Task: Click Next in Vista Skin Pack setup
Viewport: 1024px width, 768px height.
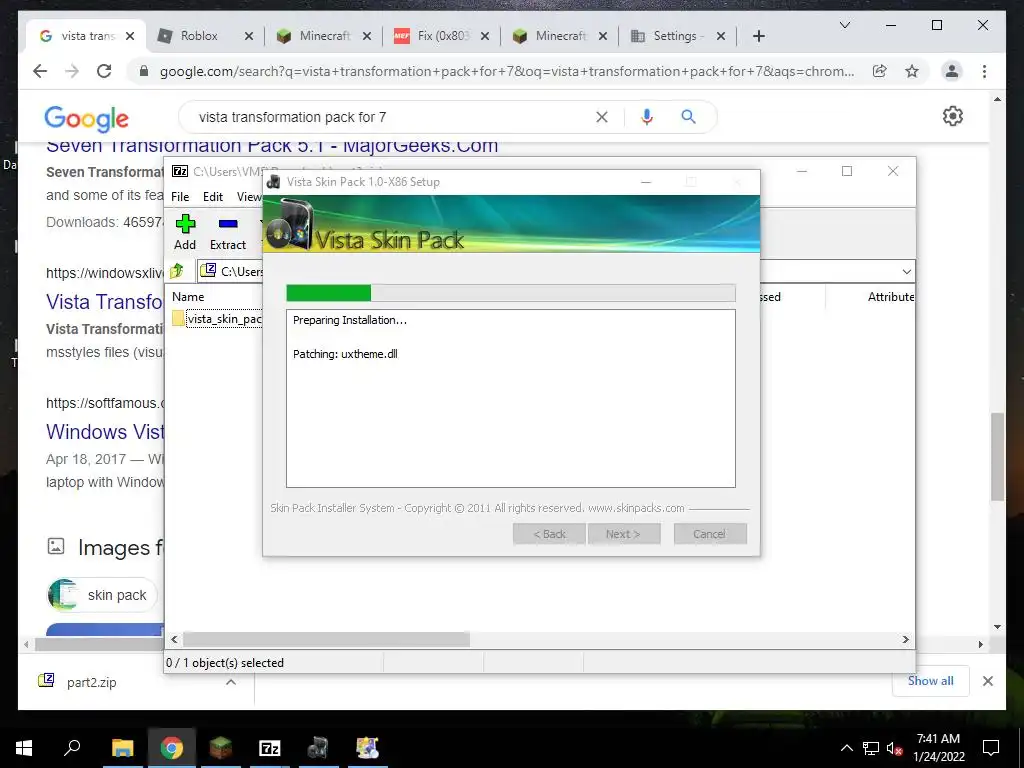Action: pyautogui.click(x=624, y=534)
